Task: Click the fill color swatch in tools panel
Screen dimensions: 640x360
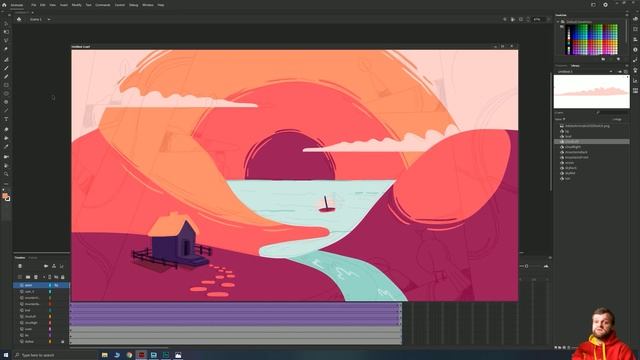Action: point(5,196)
